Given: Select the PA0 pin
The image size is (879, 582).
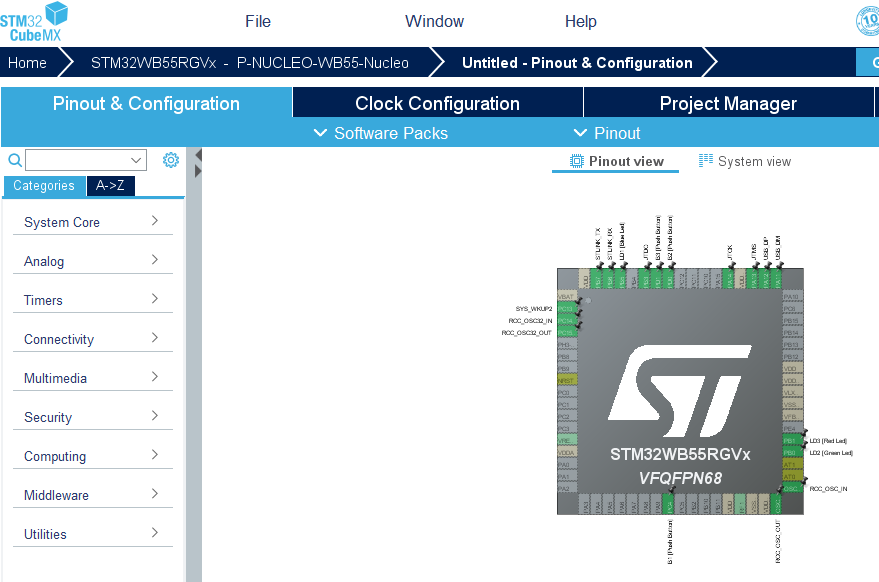Looking at the screenshot, I should pos(567,465).
